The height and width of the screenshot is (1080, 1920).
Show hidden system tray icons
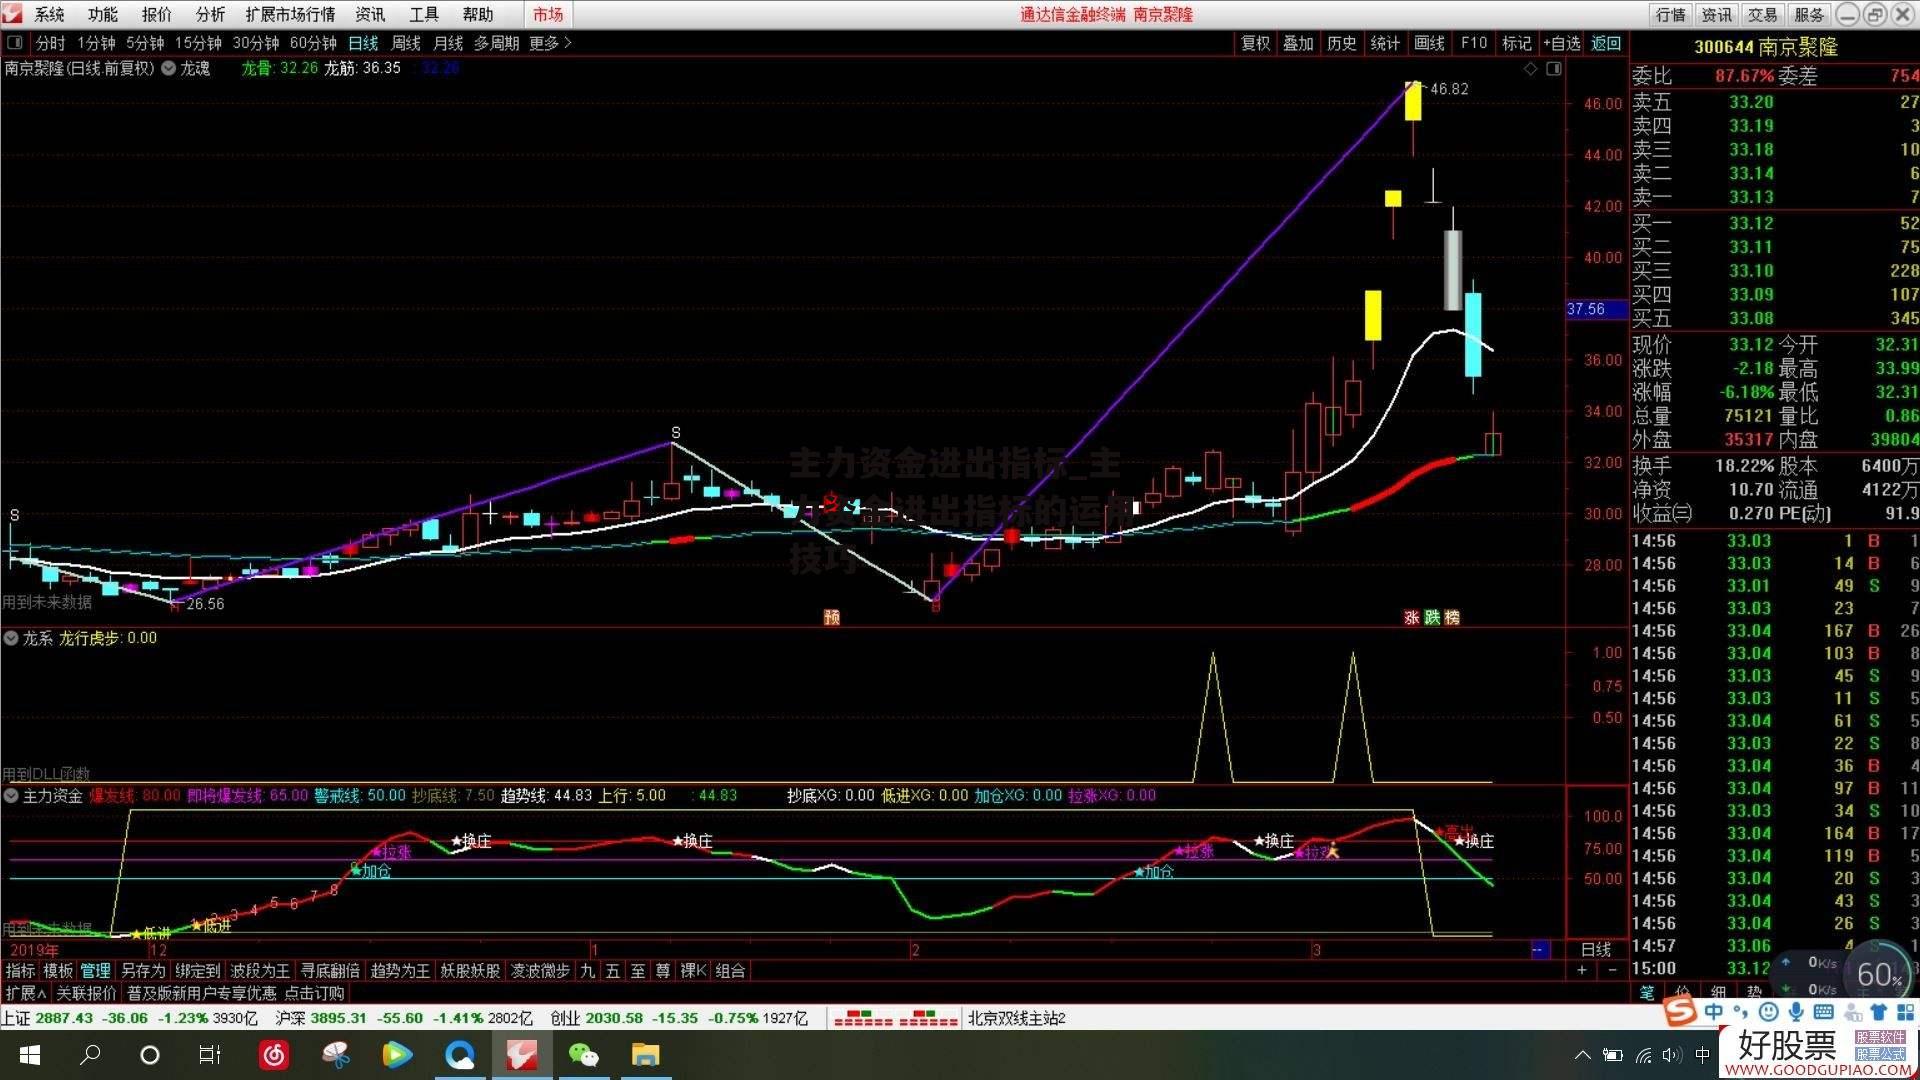(1582, 1055)
